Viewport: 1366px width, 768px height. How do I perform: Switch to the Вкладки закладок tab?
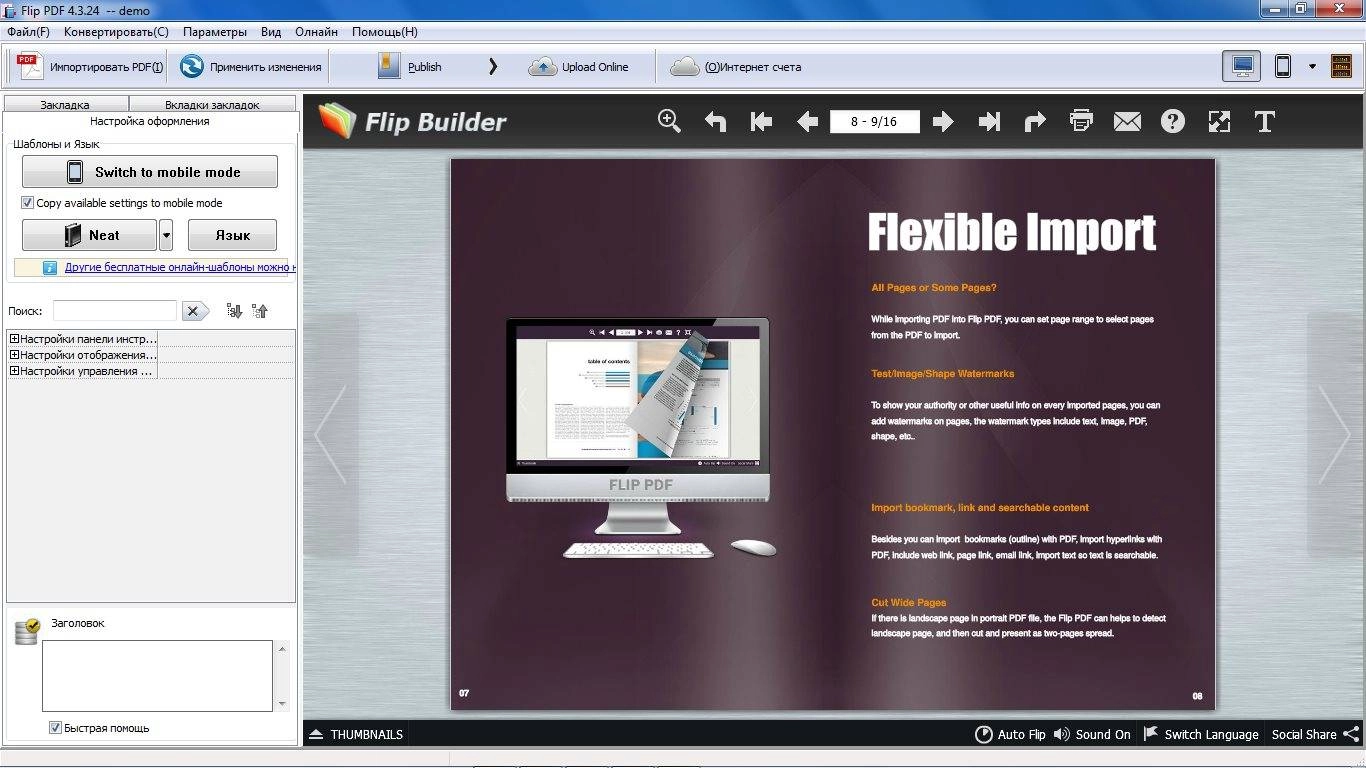pyautogui.click(x=212, y=104)
